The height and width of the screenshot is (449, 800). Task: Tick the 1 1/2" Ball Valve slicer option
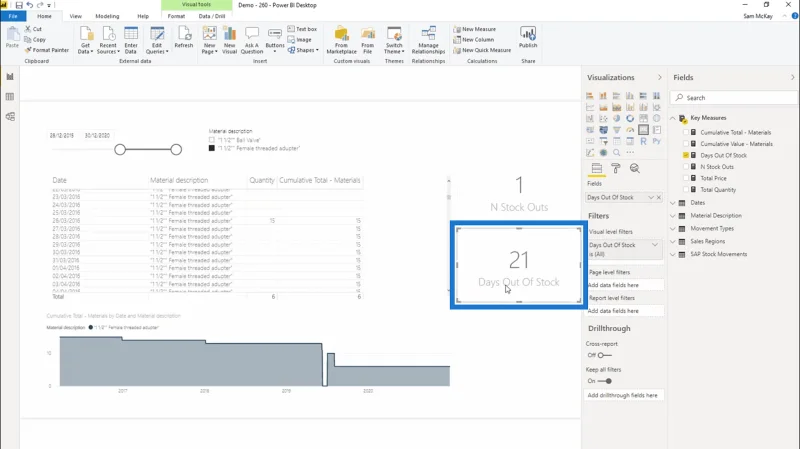pos(212,140)
